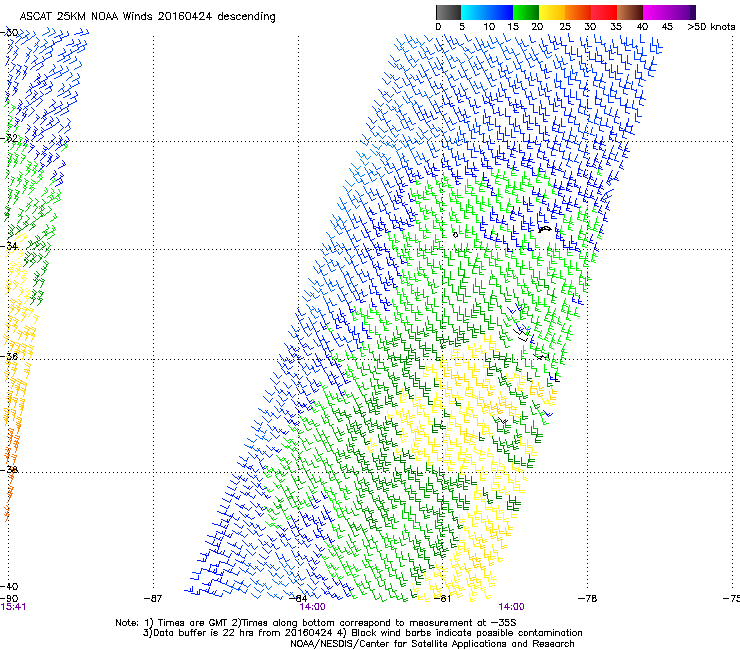Screen dimensions: 740x650
Task: Click the yellow 20-25 knots legend swatch
Action: point(552,12)
